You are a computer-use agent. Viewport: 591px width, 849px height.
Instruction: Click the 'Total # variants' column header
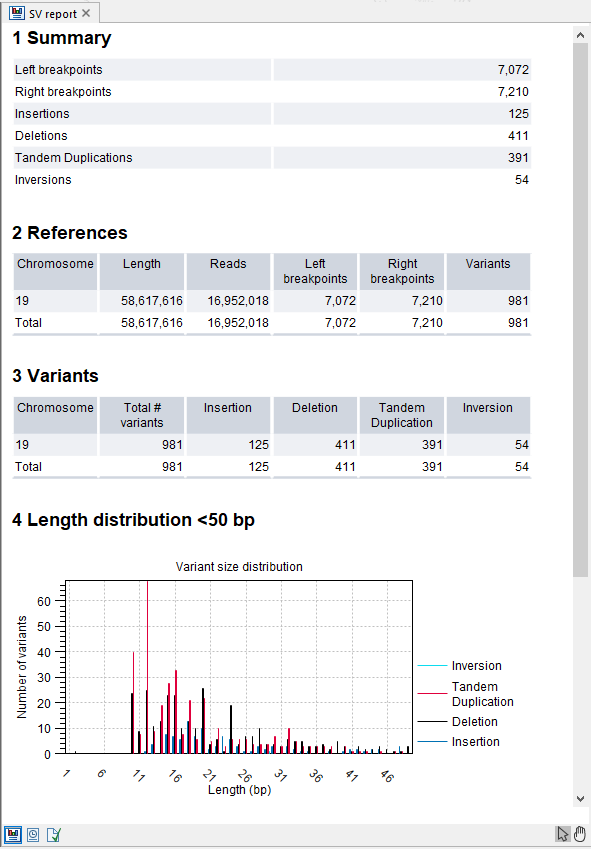pos(142,415)
